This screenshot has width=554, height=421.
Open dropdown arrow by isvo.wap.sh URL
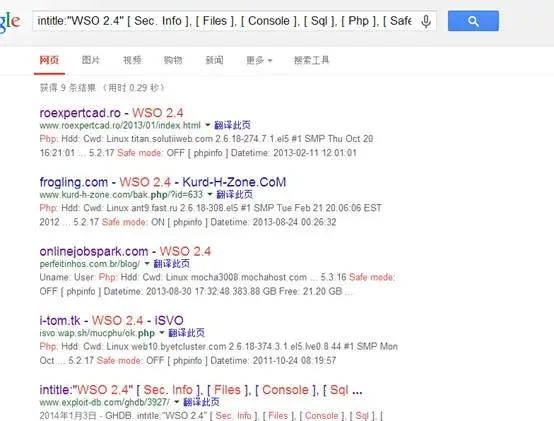point(161,333)
